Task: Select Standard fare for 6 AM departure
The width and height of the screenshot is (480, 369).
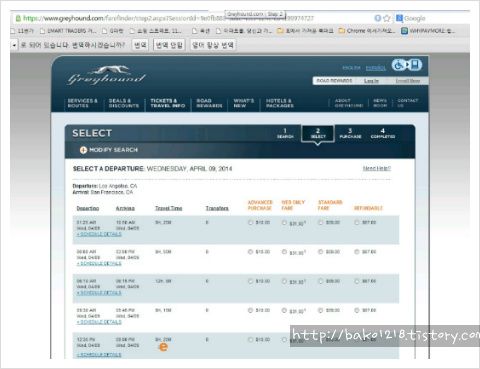Action: click(320, 252)
